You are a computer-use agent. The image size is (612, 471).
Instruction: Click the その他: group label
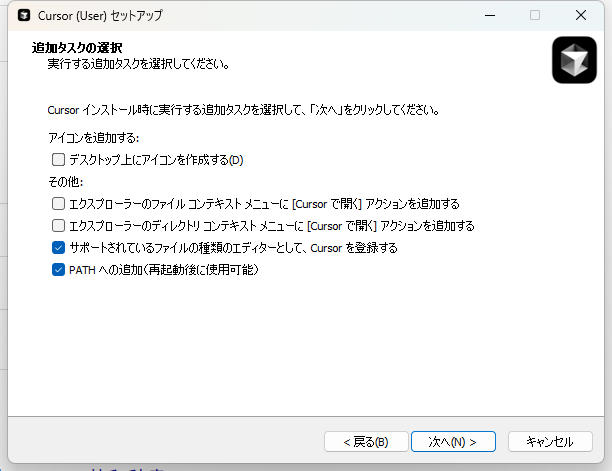tap(66, 181)
